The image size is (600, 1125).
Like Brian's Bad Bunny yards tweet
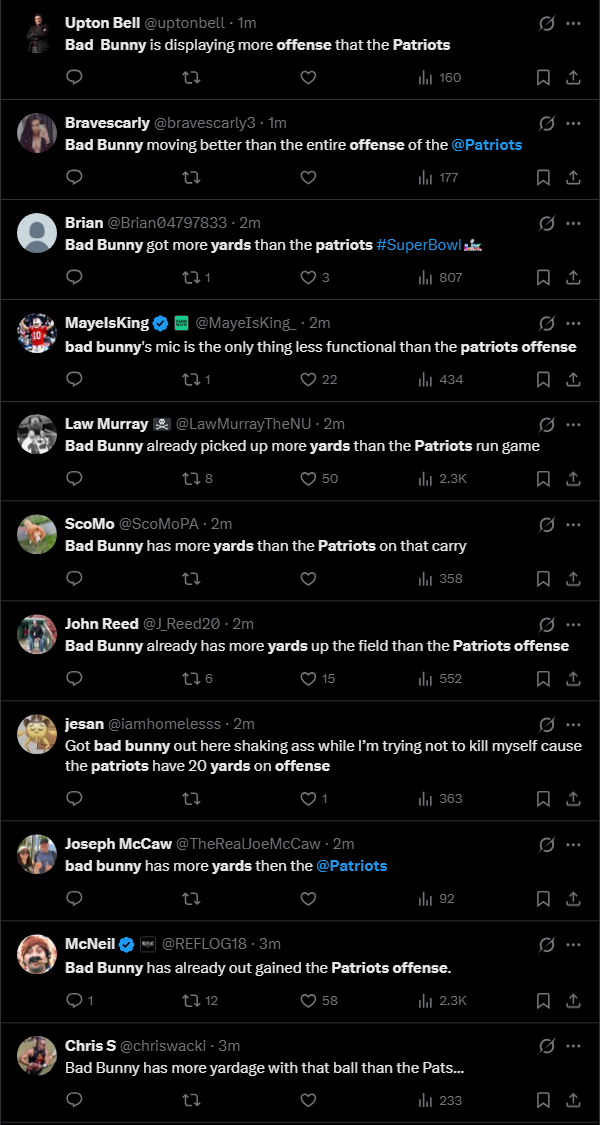point(308,277)
